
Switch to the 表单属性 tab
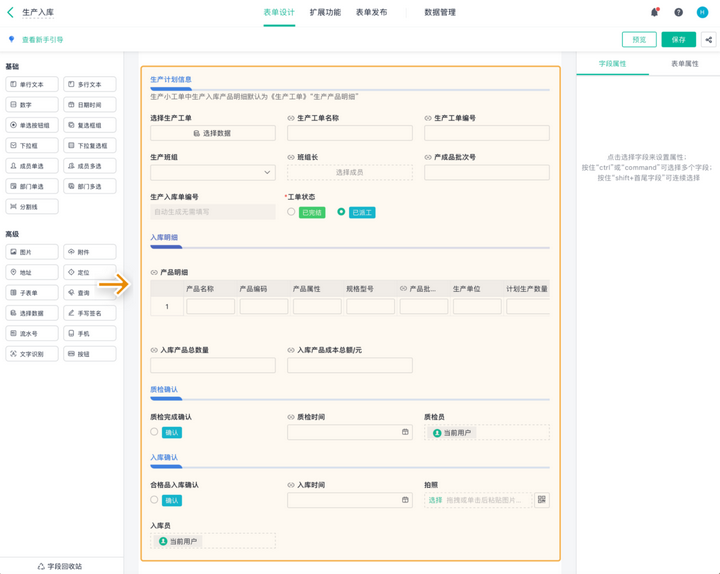[684, 64]
